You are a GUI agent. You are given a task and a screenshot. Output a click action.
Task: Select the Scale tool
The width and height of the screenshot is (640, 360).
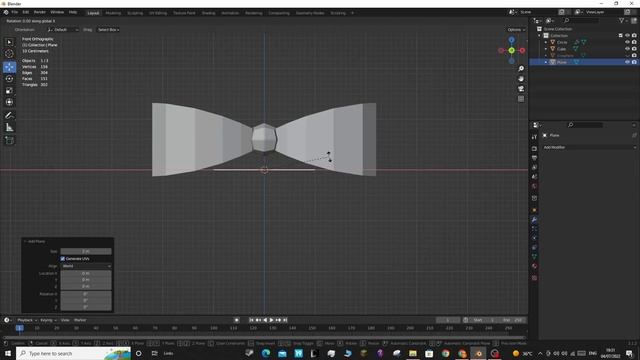click(9, 91)
